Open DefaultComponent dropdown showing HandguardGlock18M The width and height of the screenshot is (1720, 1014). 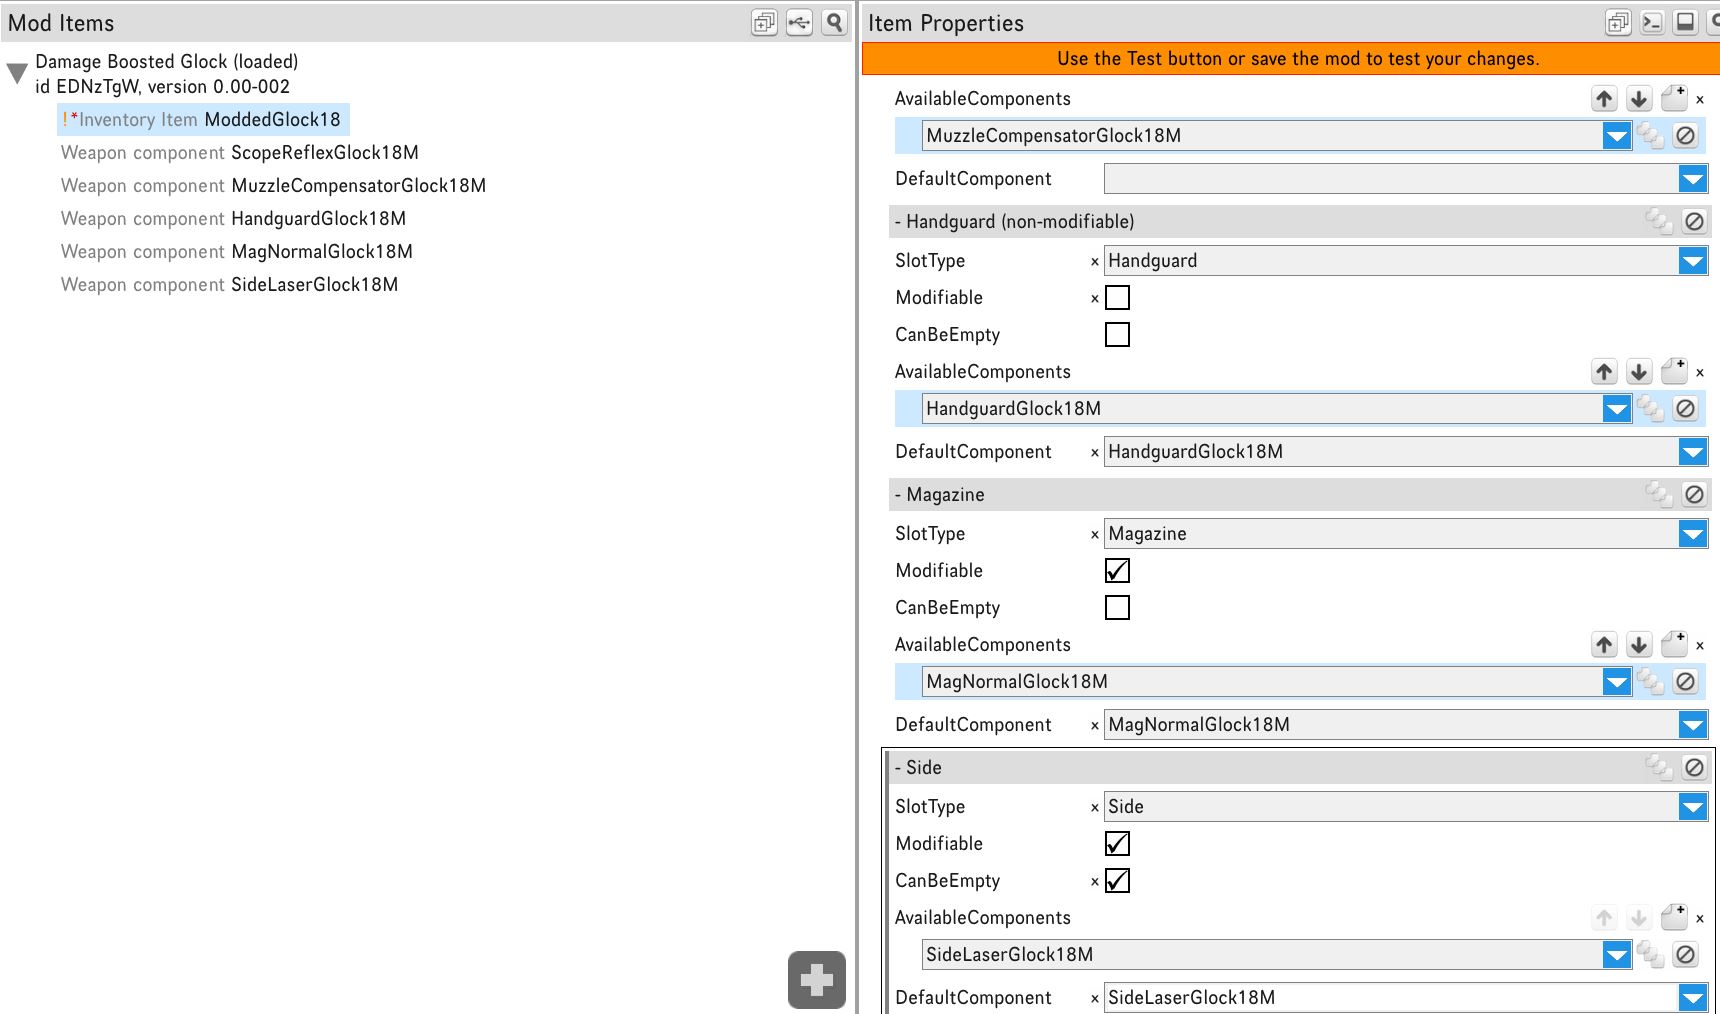coord(1693,452)
